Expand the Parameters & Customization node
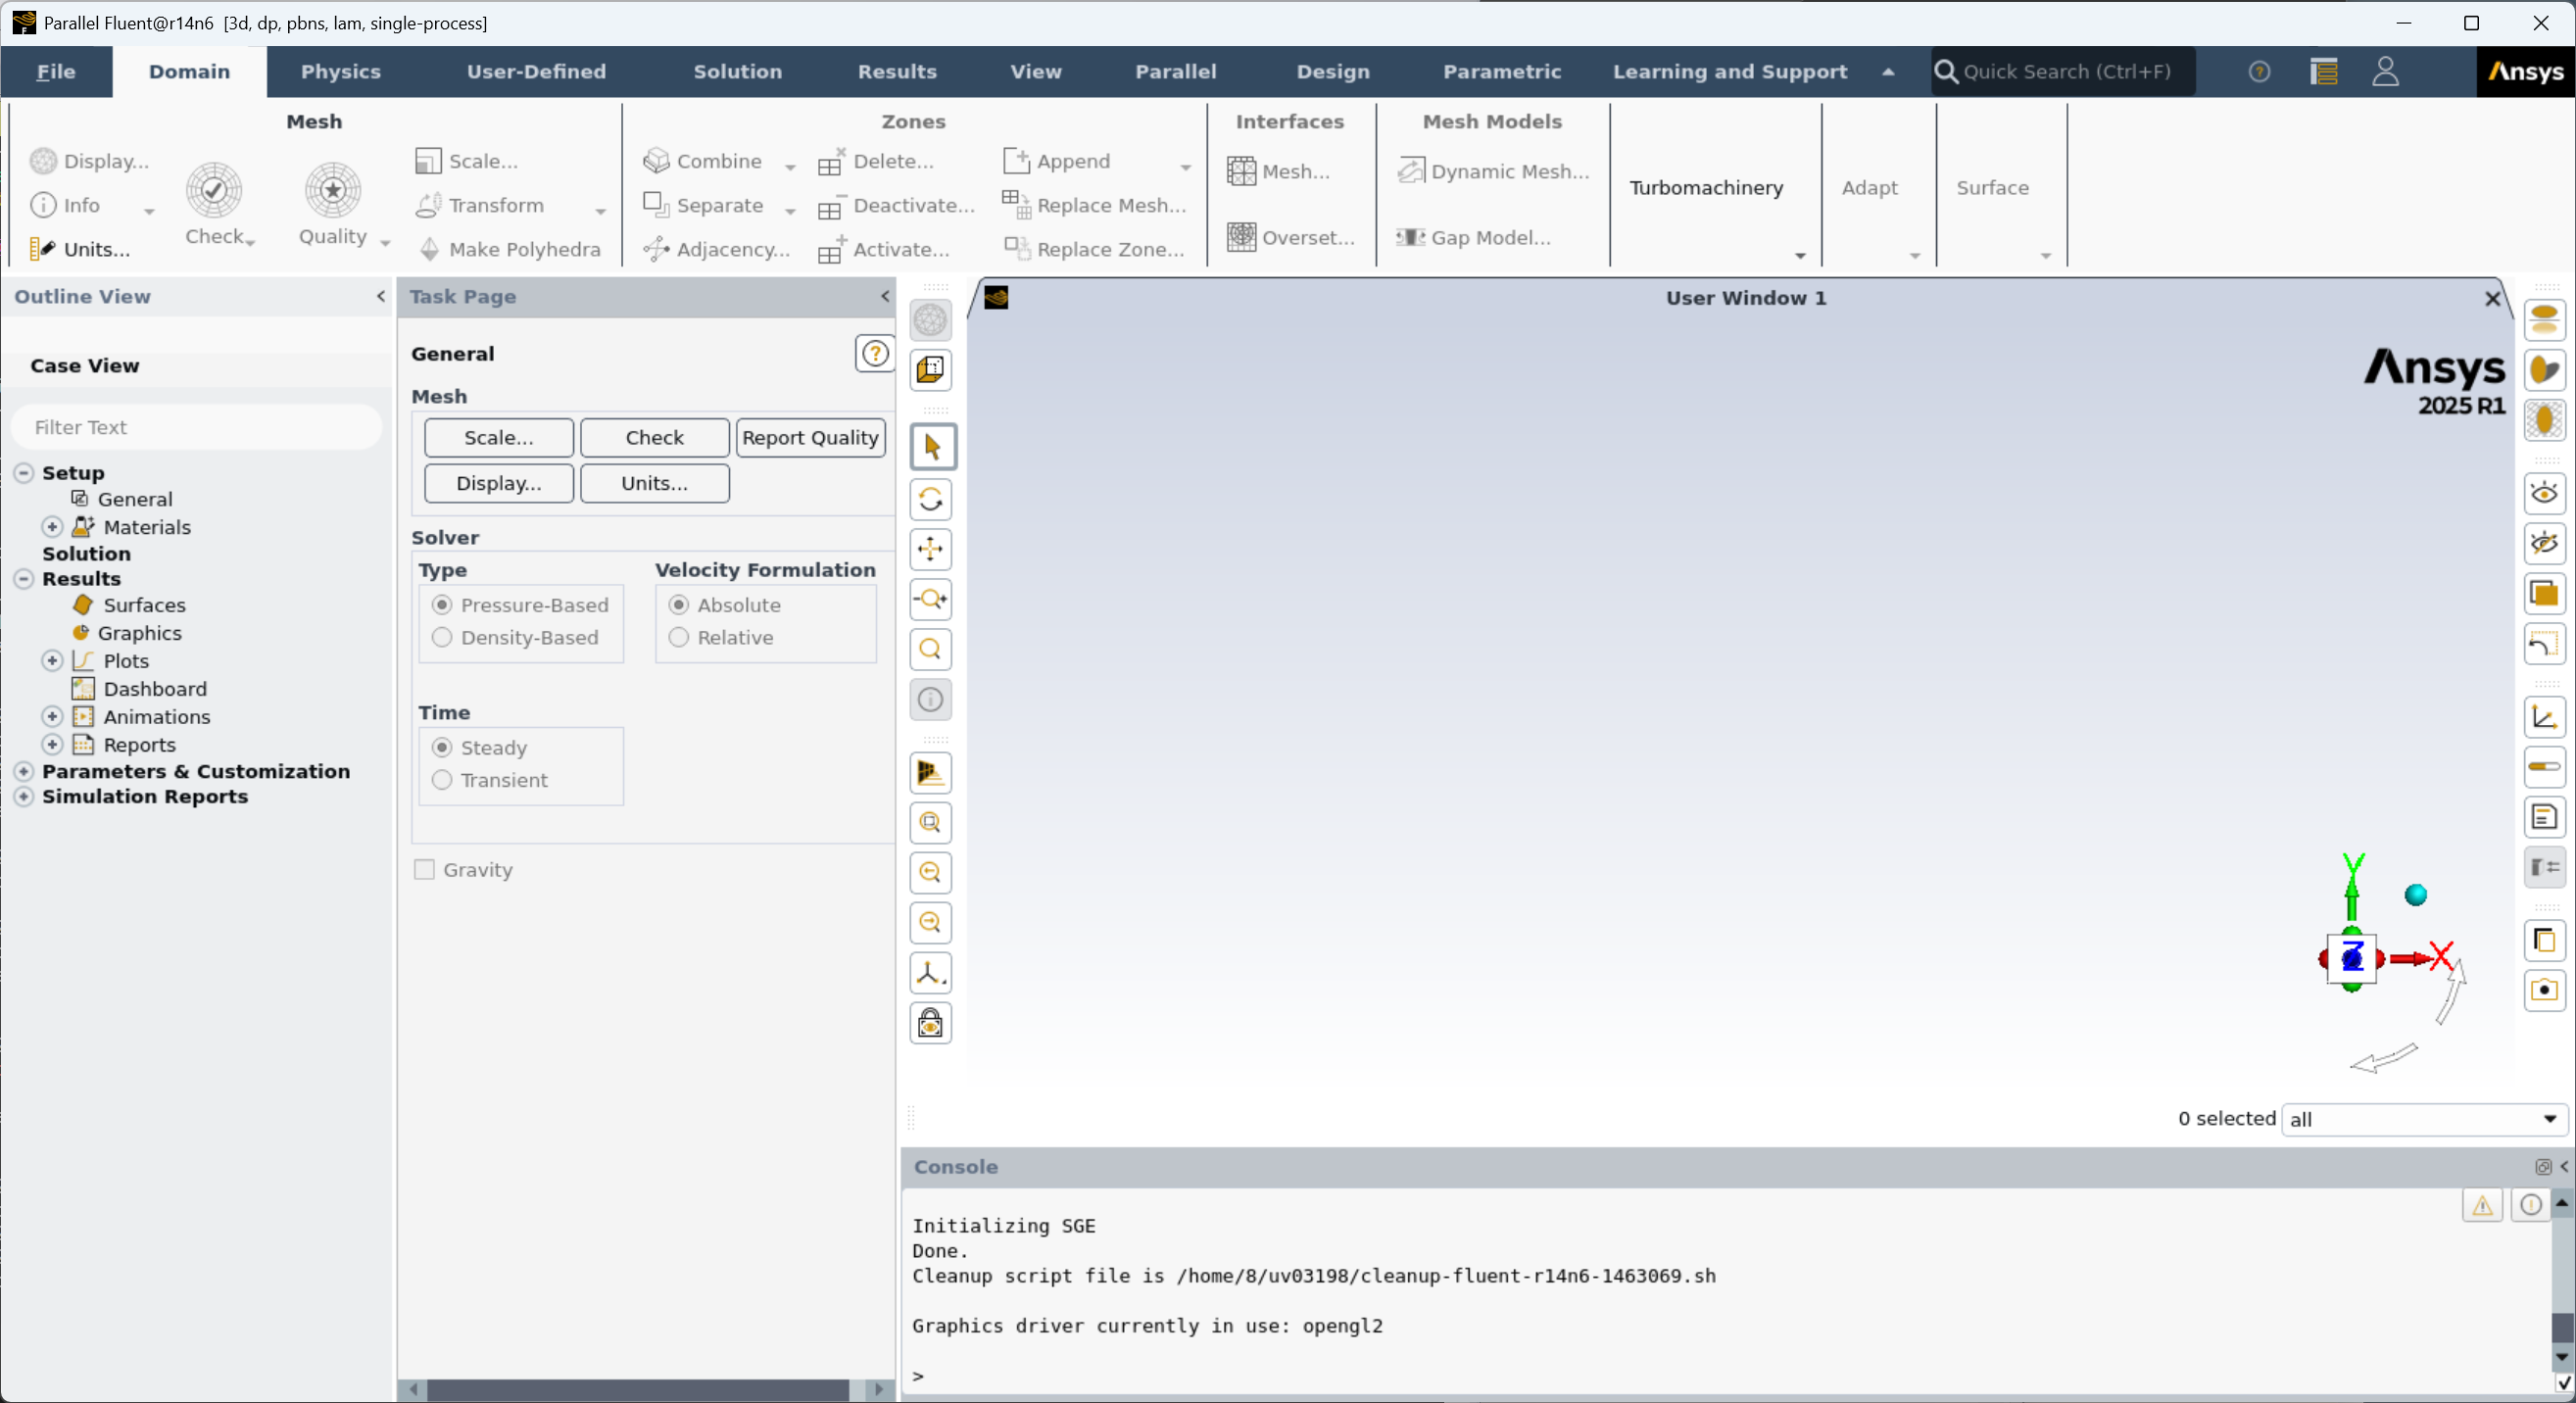The width and height of the screenshot is (2576, 1403). [x=24, y=772]
